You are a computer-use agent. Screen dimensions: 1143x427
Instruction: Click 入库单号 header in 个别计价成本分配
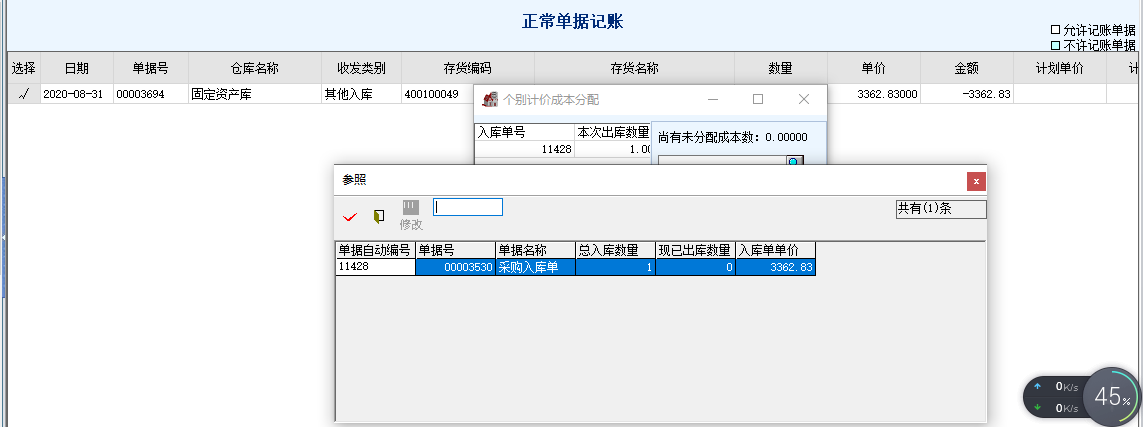(525, 132)
